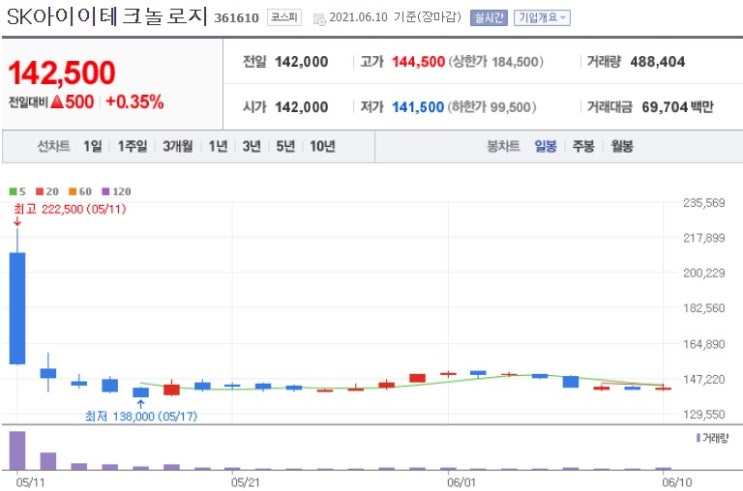The width and height of the screenshot is (743, 491).
Task: Click the purple 거래량 legend marker
Action: coord(698,438)
